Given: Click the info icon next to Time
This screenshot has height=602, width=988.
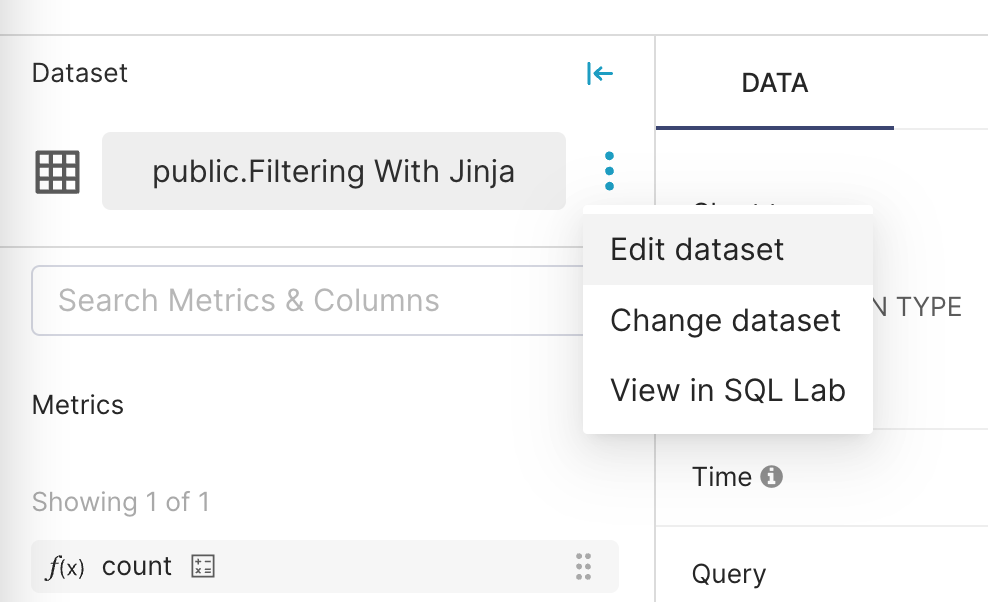Looking at the screenshot, I should [x=771, y=477].
